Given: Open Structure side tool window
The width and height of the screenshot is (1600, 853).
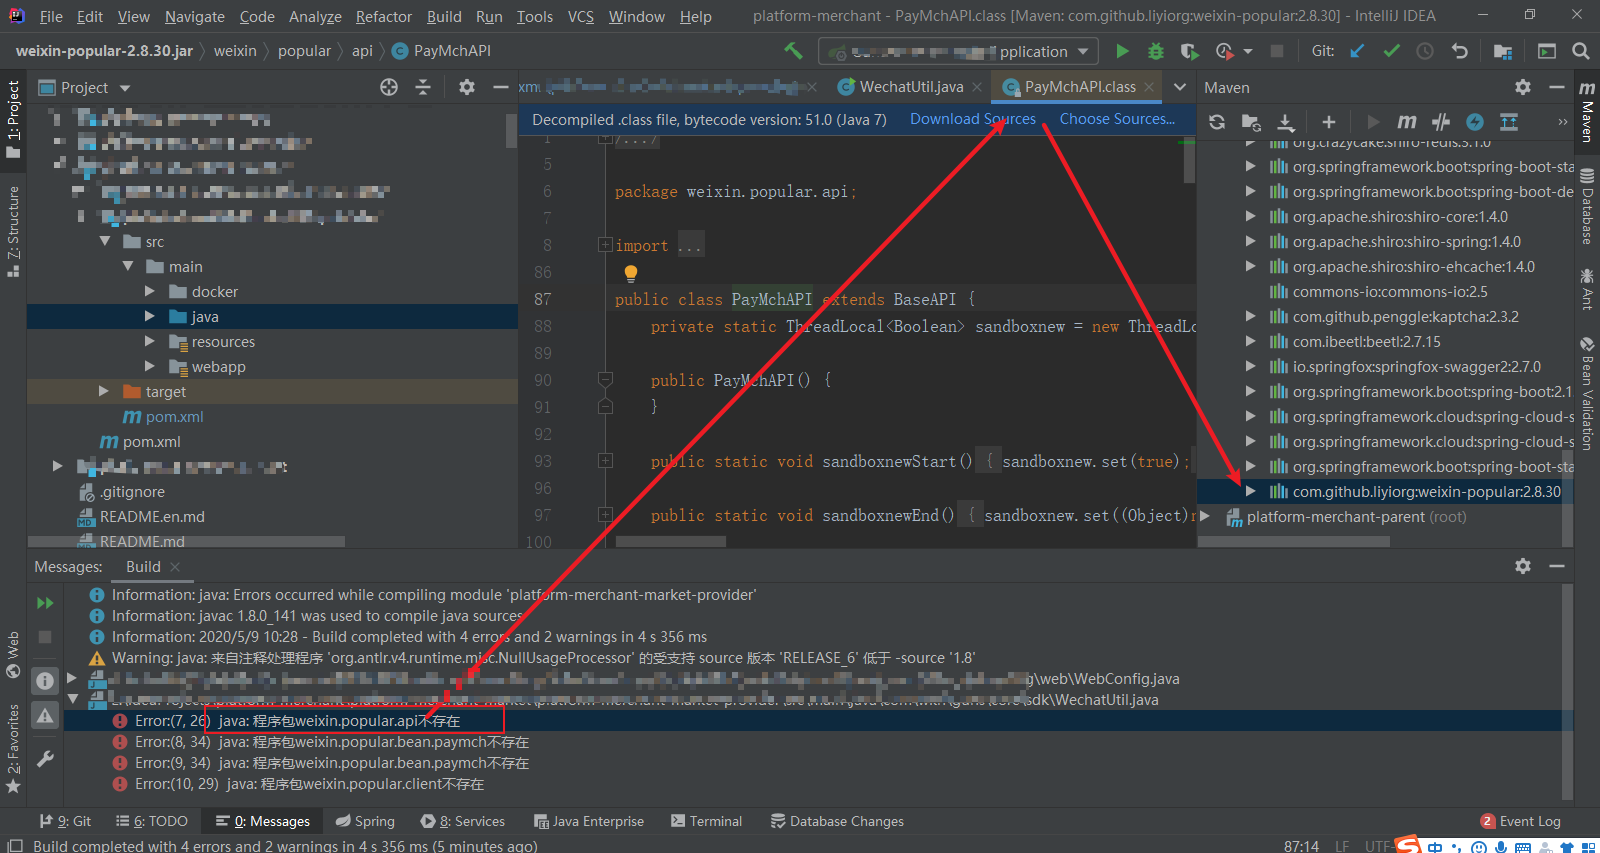Looking at the screenshot, I should [x=13, y=231].
